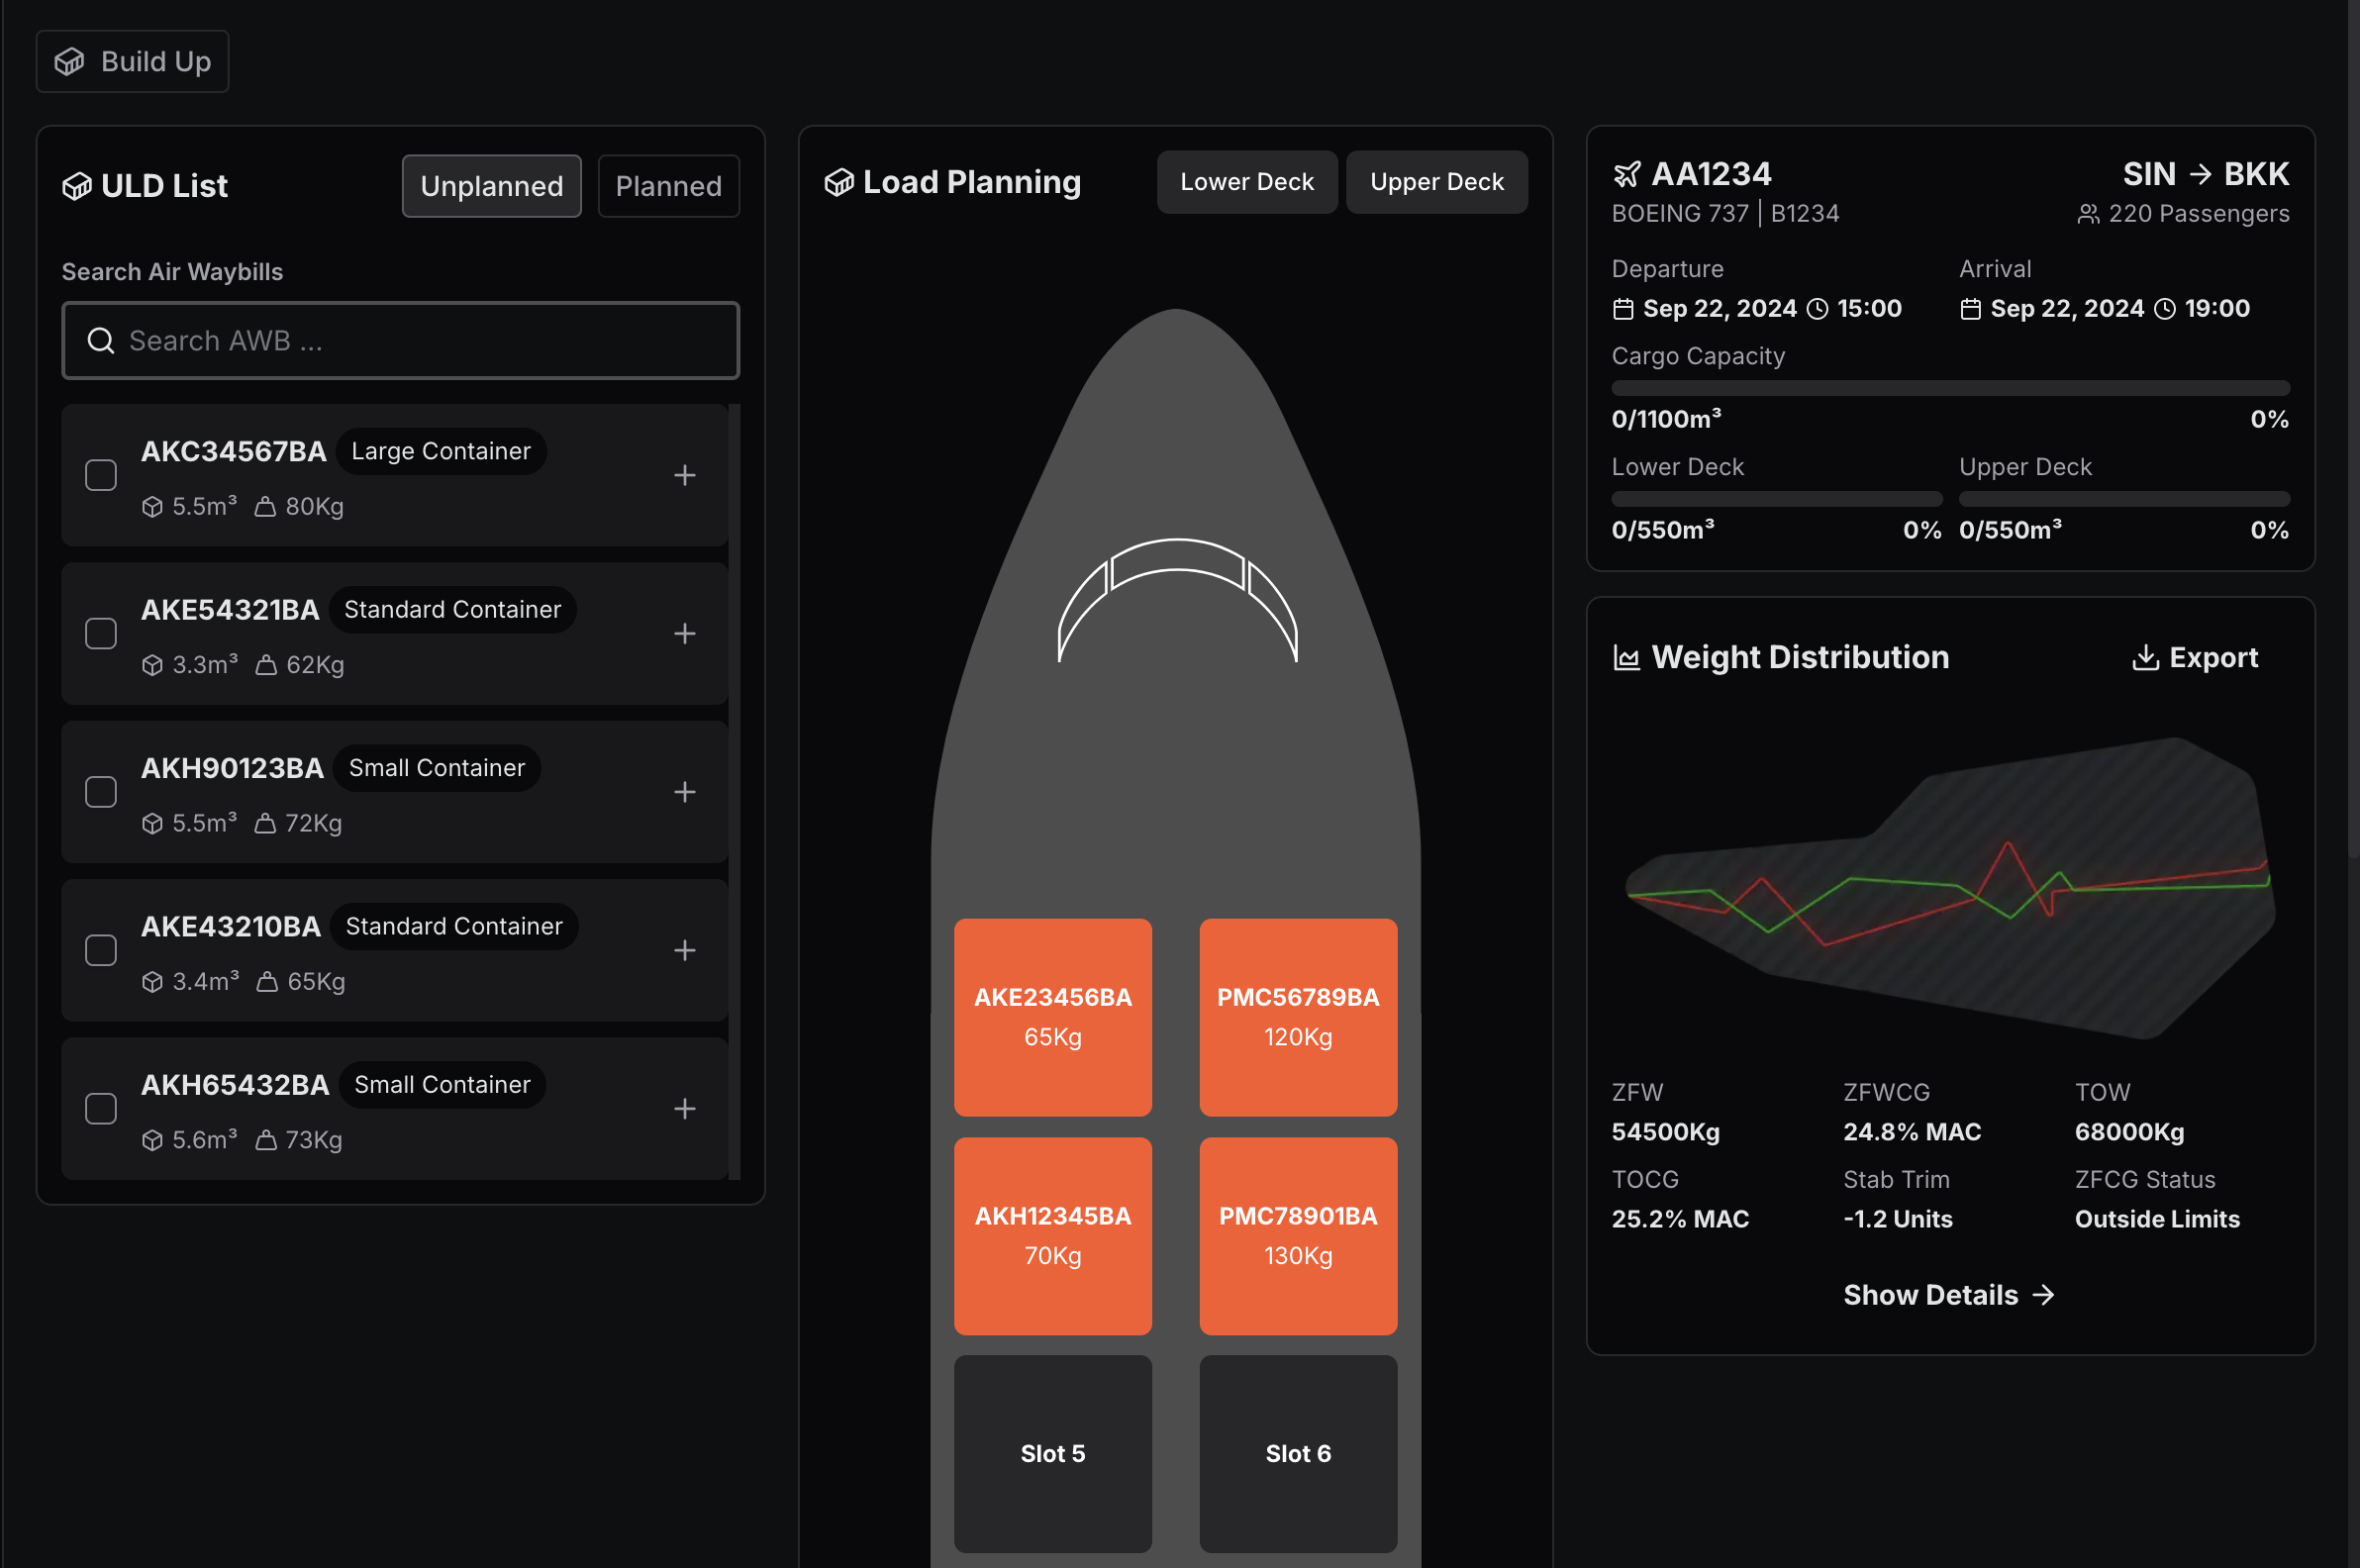Click in the Search AWB field
2360x1568 pixels.
[400, 341]
